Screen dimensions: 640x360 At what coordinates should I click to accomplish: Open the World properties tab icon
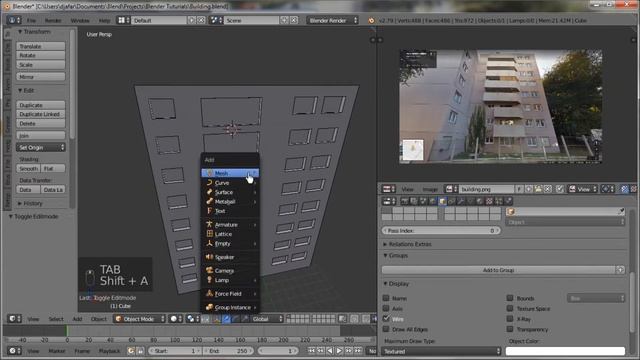click(433, 201)
